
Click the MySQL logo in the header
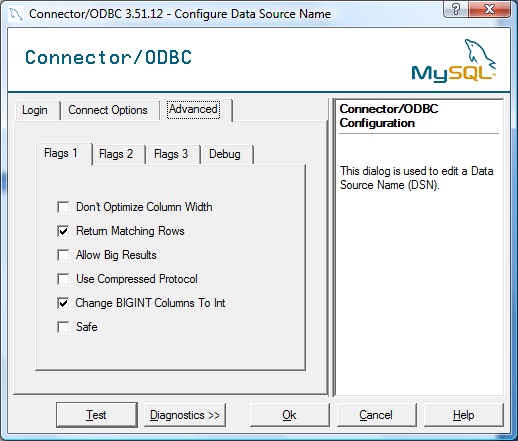pyautogui.click(x=454, y=61)
